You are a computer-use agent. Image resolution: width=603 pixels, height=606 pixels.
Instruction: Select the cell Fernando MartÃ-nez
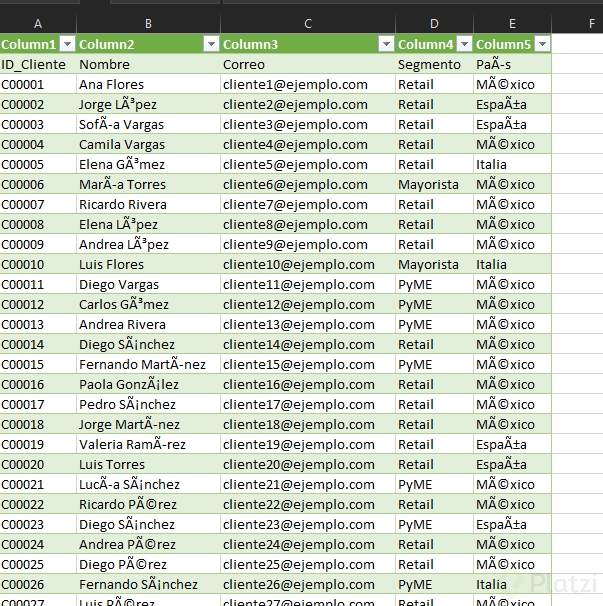pos(148,364)
